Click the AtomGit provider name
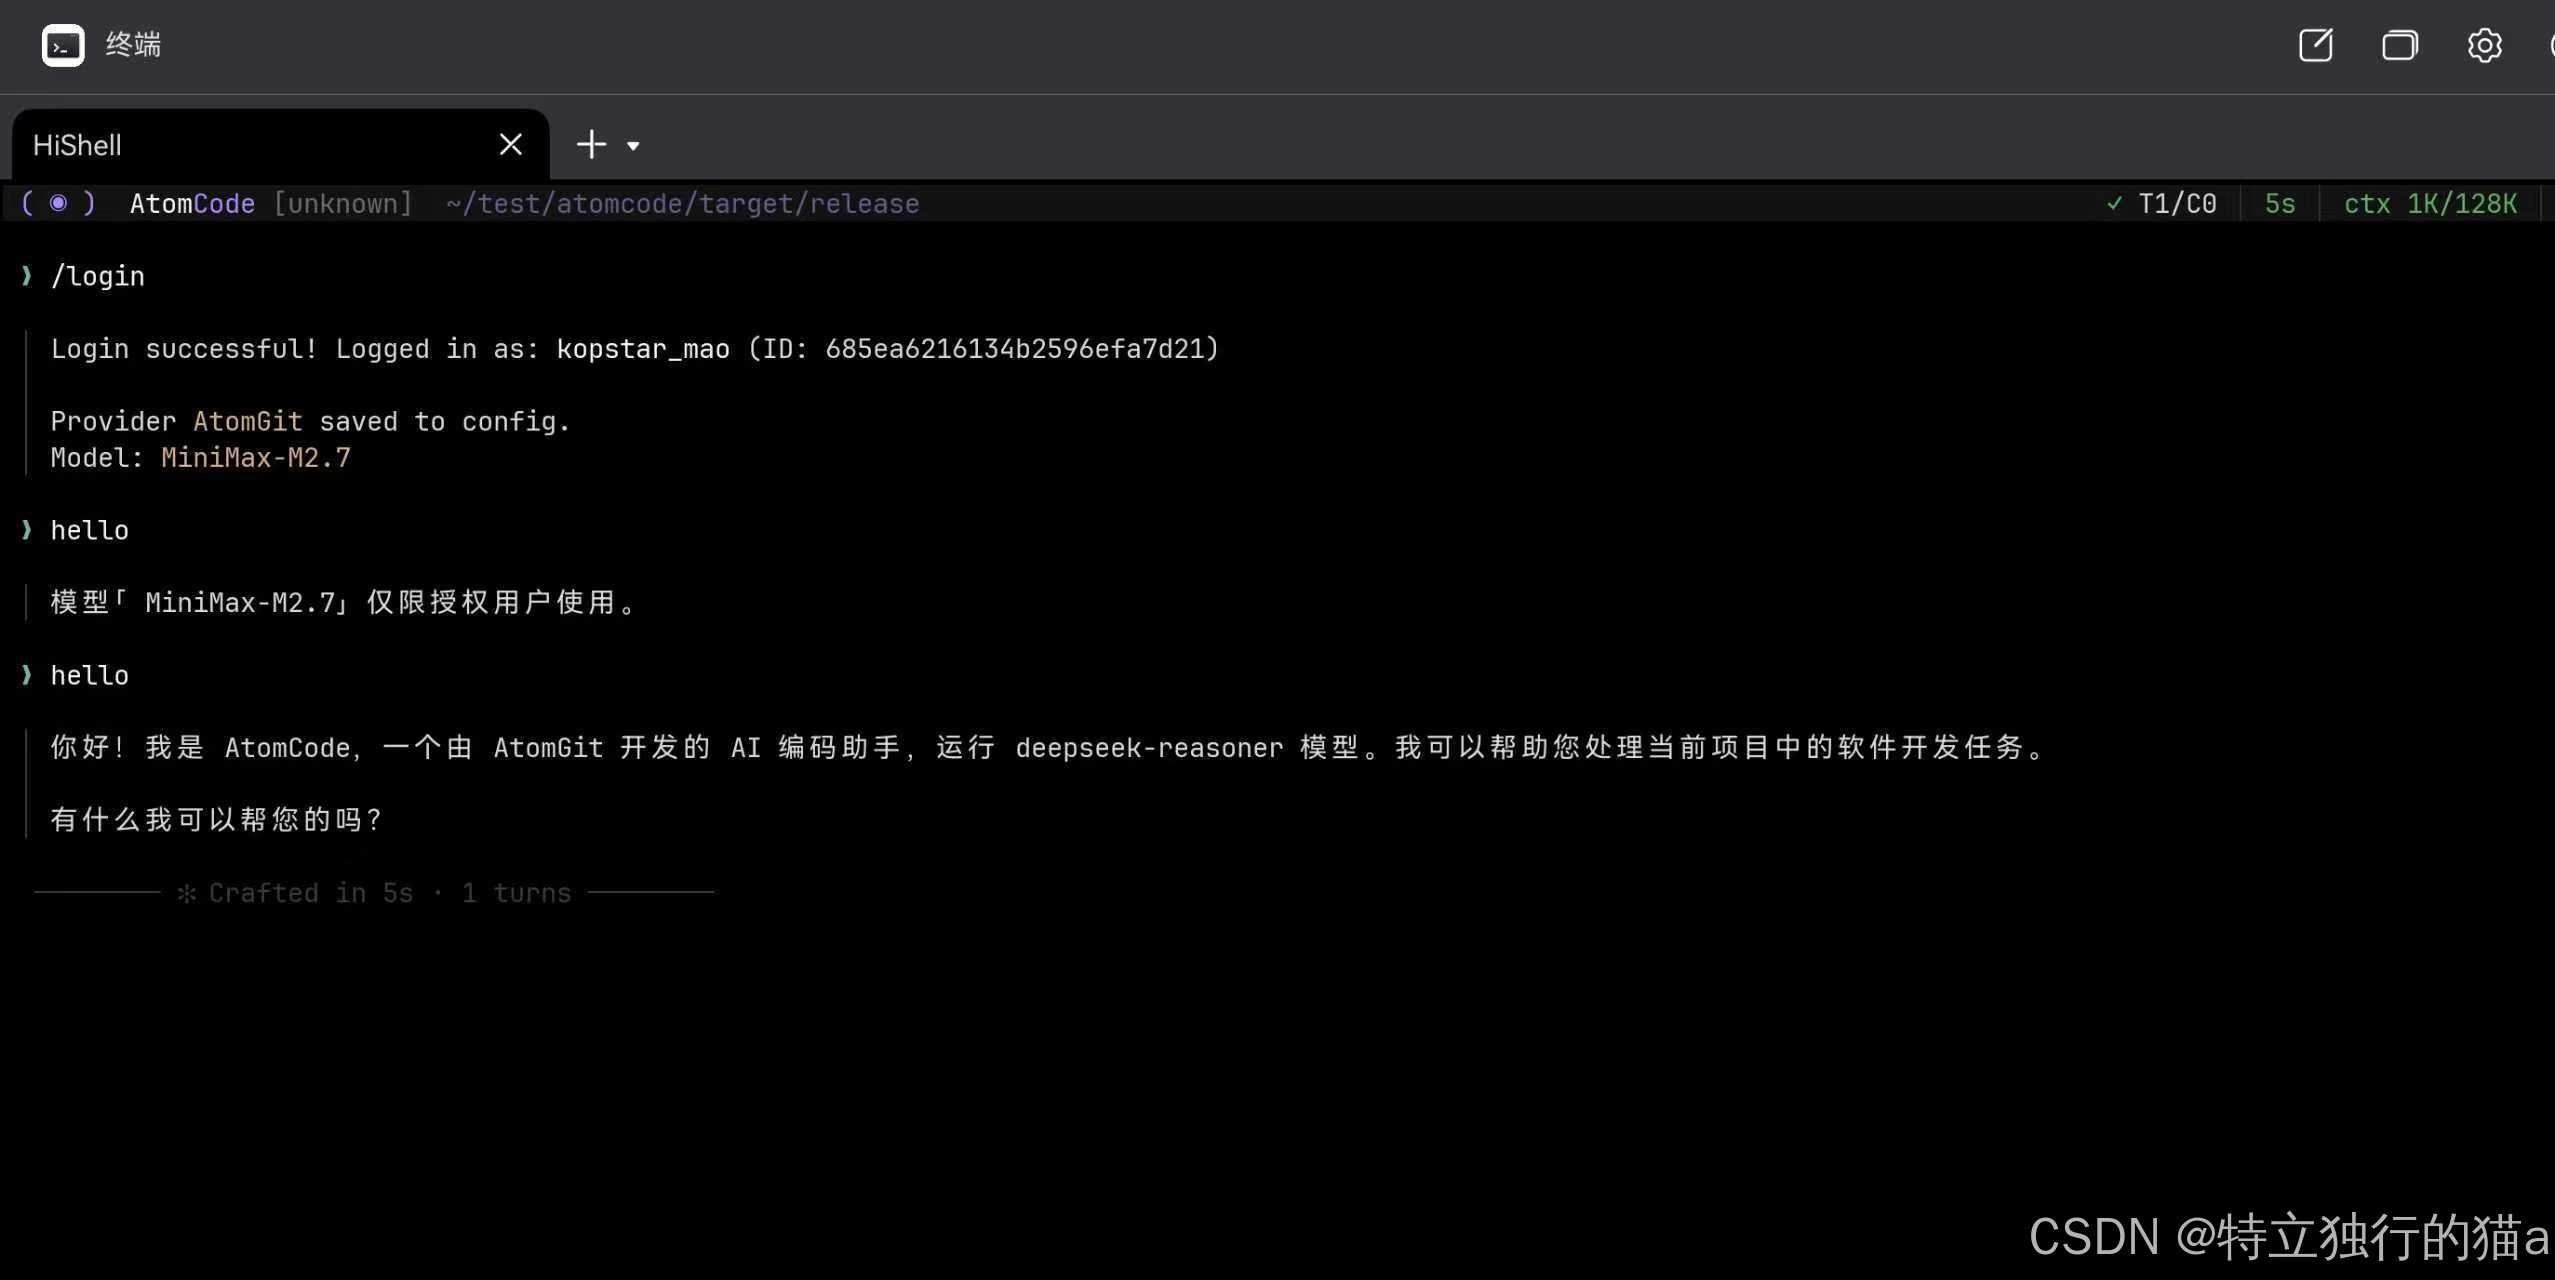 click(x=247, y=422)
